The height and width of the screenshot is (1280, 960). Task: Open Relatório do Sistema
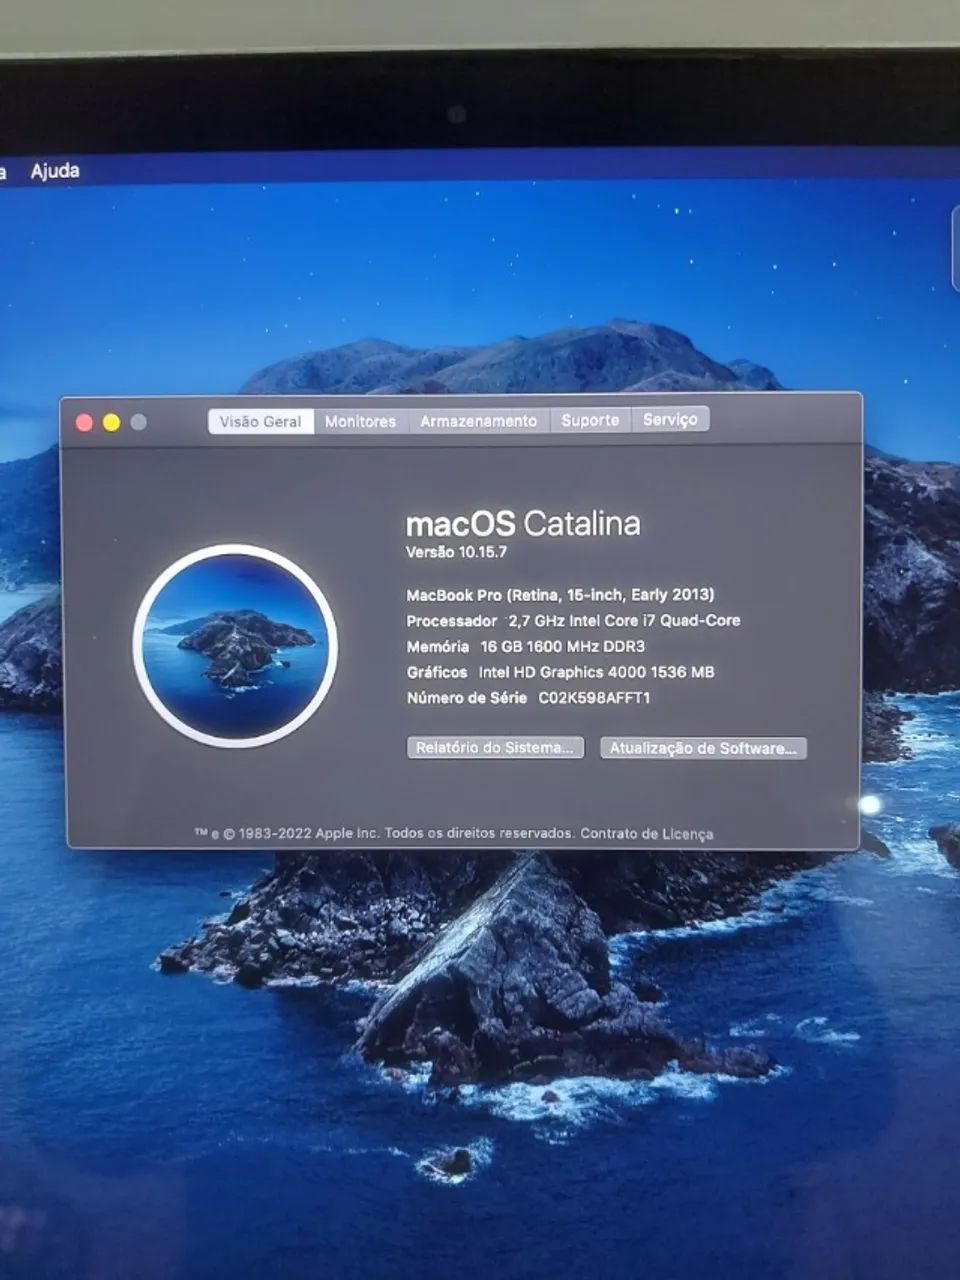click(x=494, y=747)
